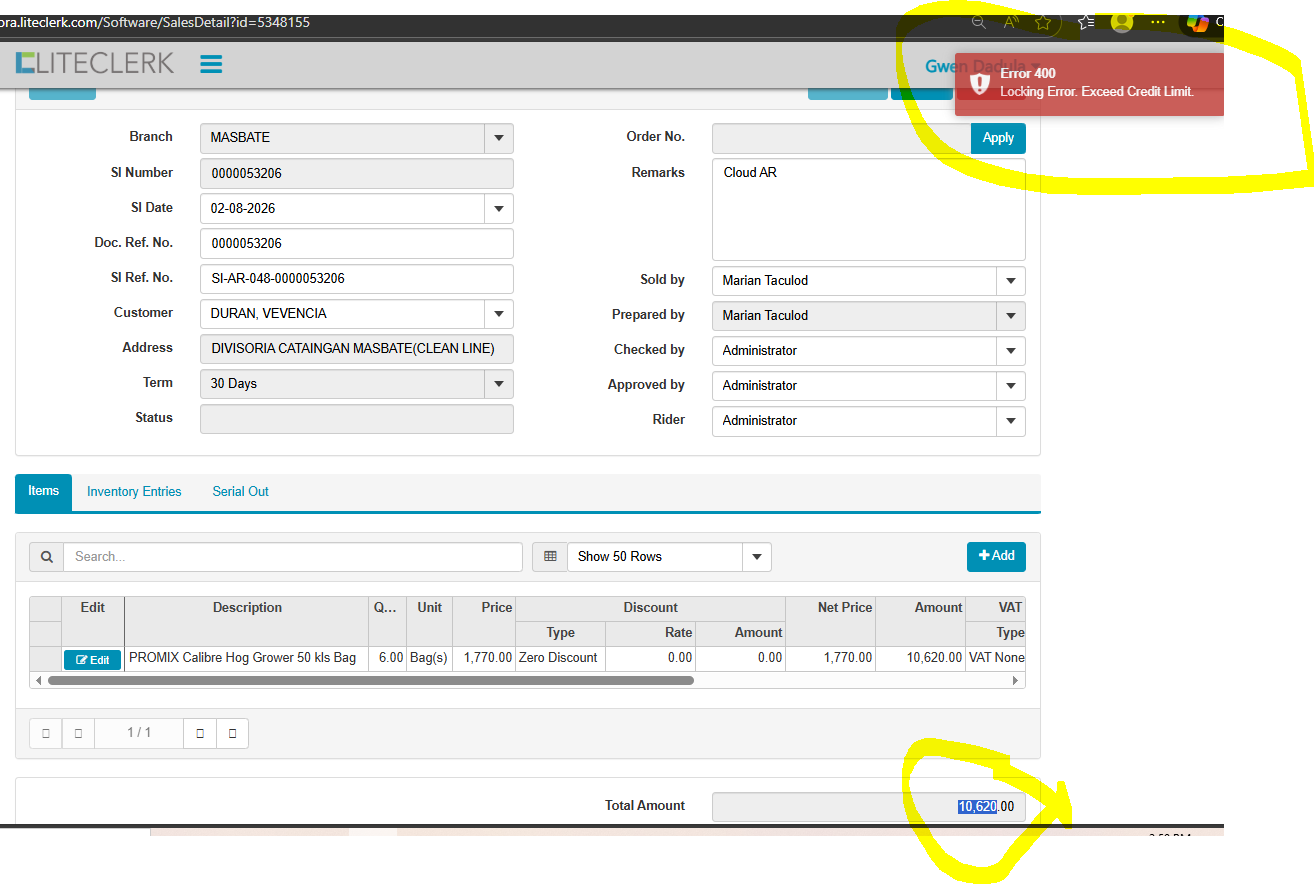
Task: Click the Error 400 alert notification
Action: (x=1089, y=83)
